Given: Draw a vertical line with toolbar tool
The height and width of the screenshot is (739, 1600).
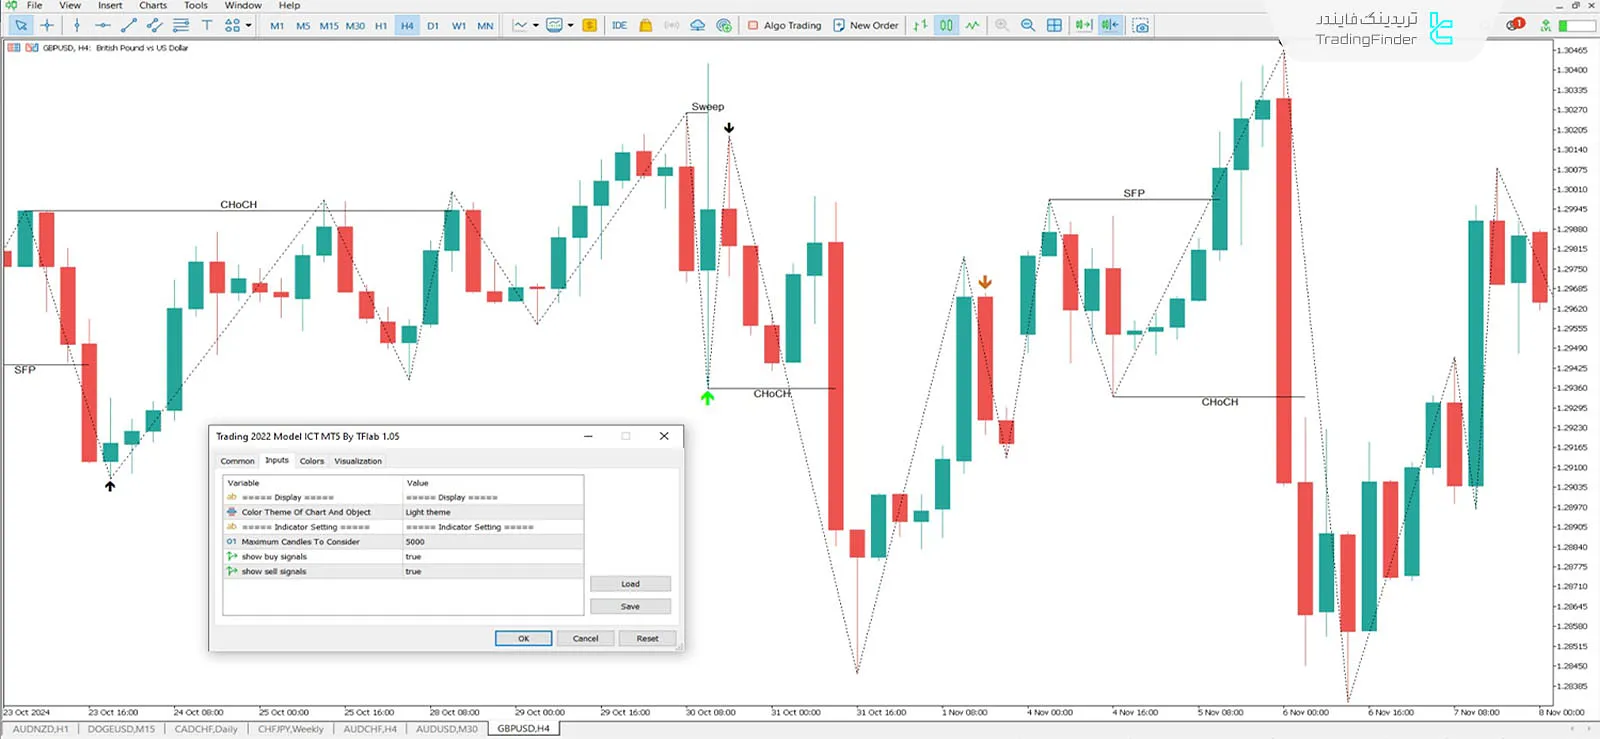Looking at the screenshot, I should 76,25.
